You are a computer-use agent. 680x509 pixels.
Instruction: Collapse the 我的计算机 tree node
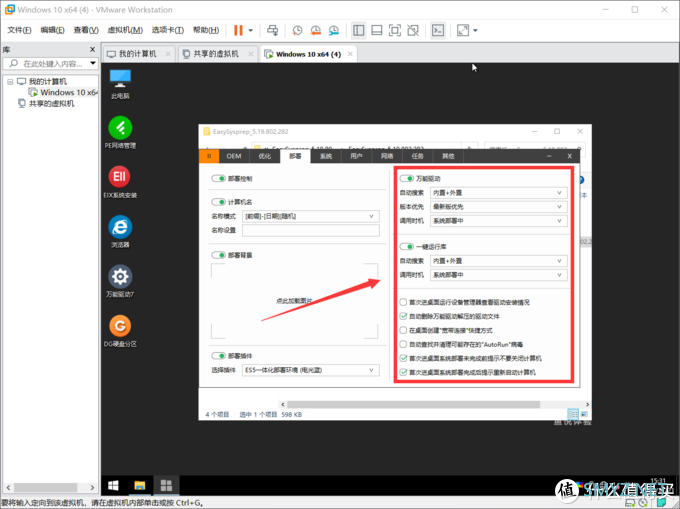pyautogui.click(x=10, y=82)
